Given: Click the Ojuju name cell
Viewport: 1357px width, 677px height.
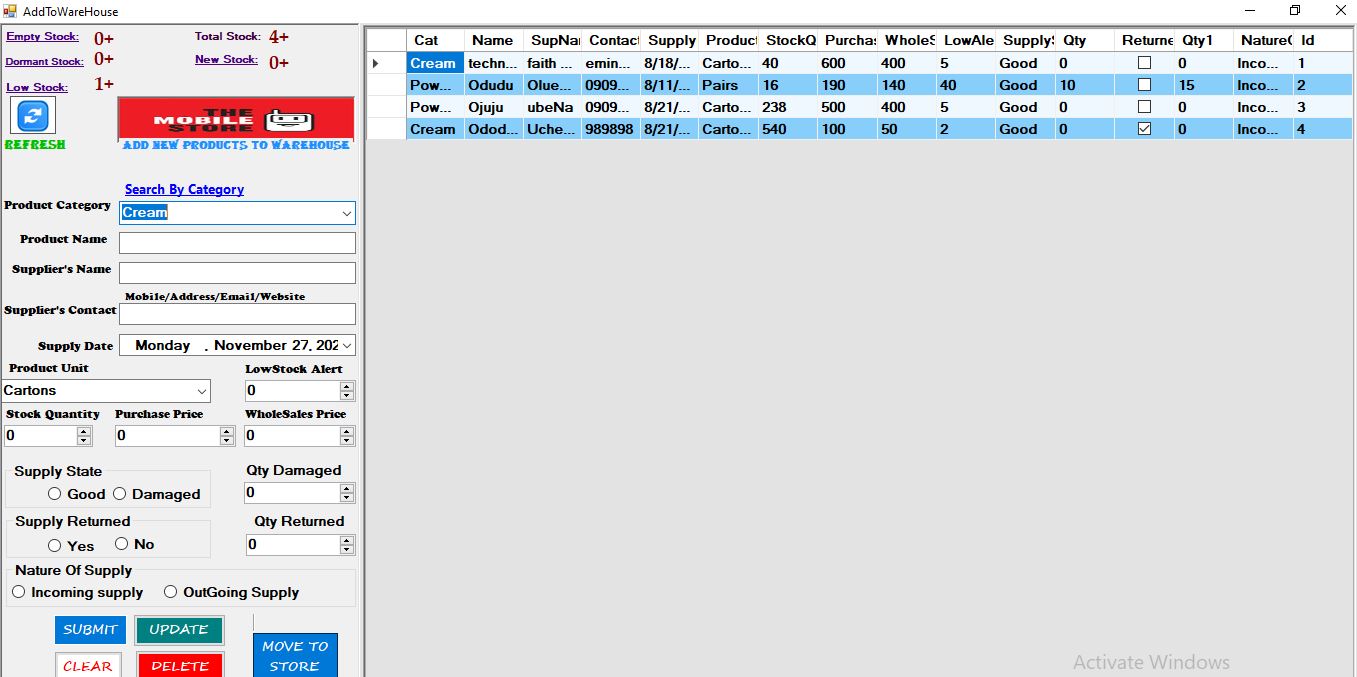Looking at the screenshot, I should [x=493, y=107].
